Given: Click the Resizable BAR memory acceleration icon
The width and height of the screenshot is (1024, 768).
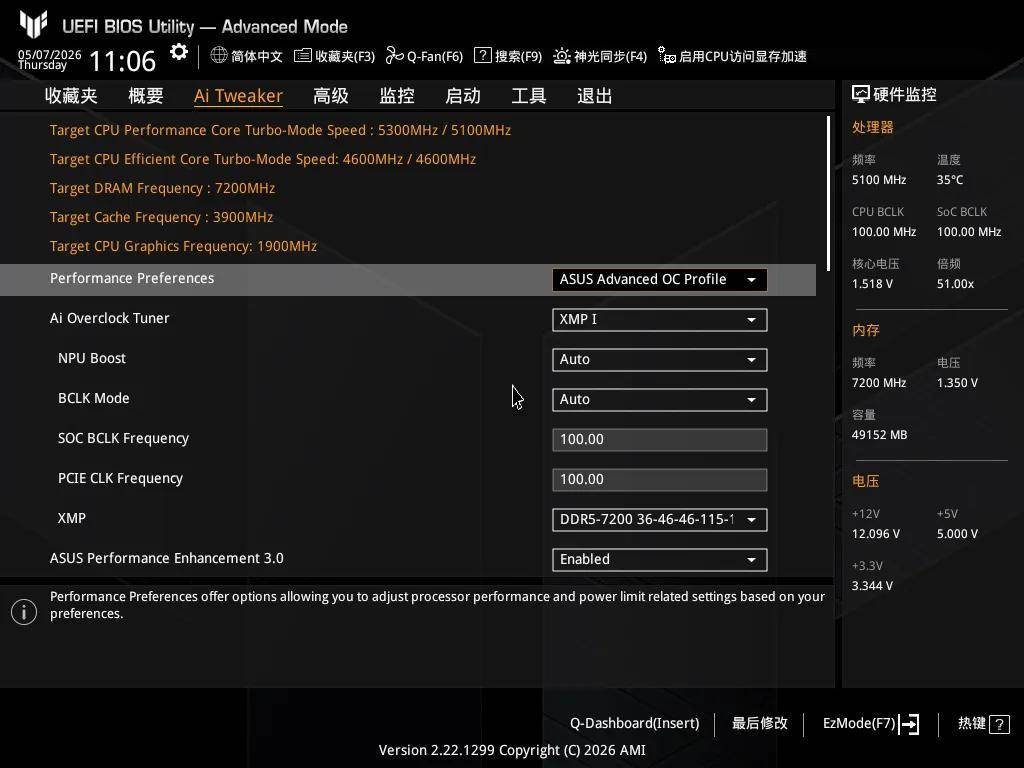Looking at the screenshot, I should coord(667,56).
